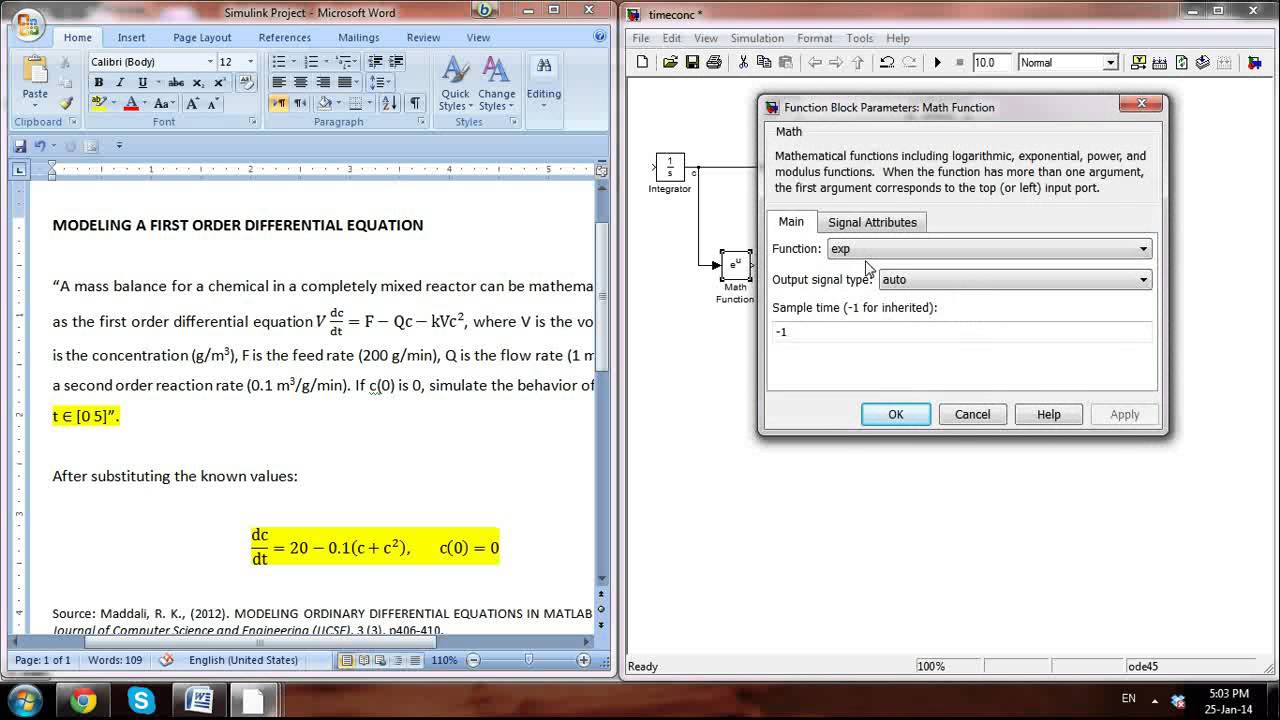Toggle Show/Hide paragraph marks in Word
This screenshot has width=1280, height=720.
click(x=415, y=104)
